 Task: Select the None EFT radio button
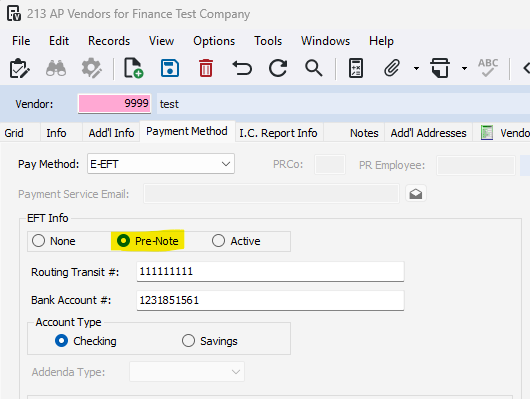coord(38,241)
